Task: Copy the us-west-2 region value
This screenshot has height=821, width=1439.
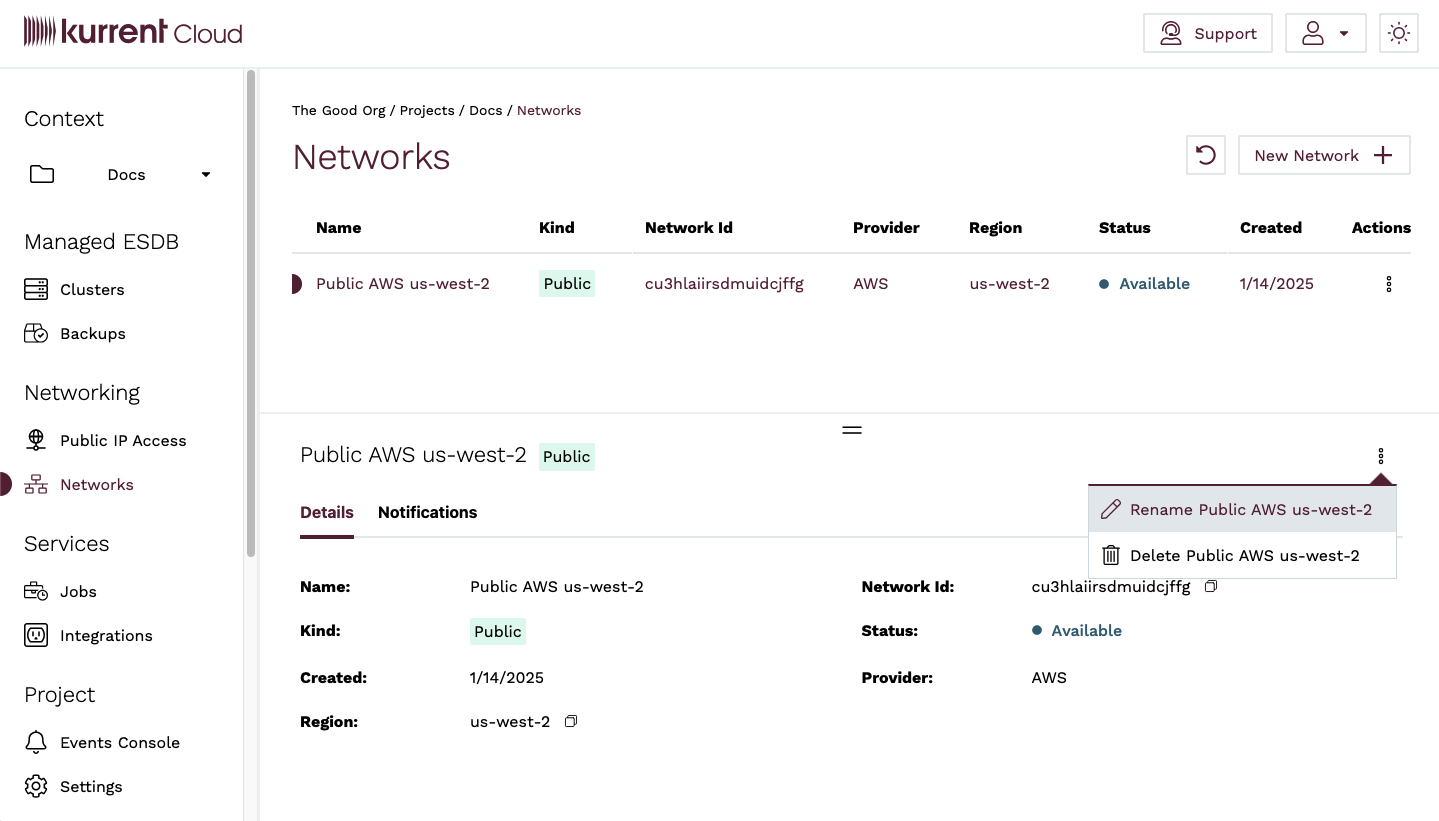Action: click(571, 721)
